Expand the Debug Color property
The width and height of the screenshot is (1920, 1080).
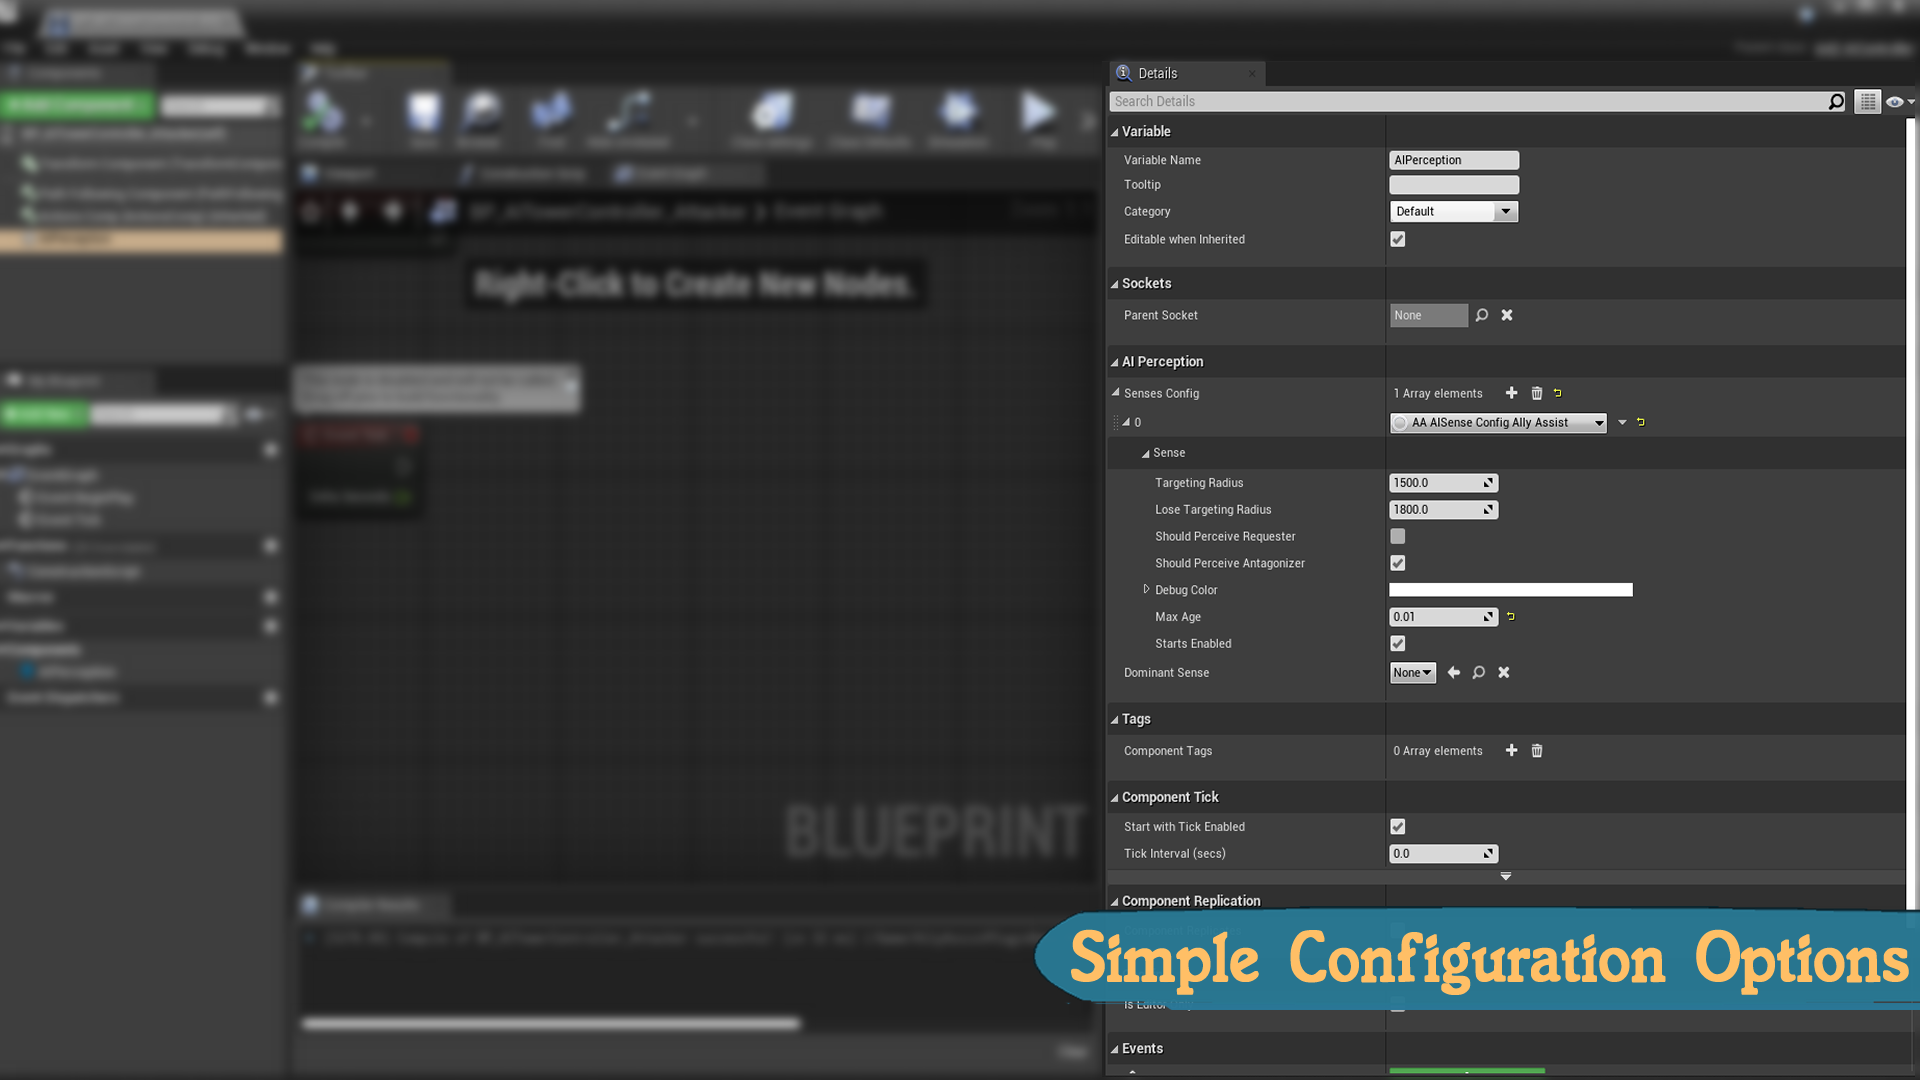click(1146, 590)
